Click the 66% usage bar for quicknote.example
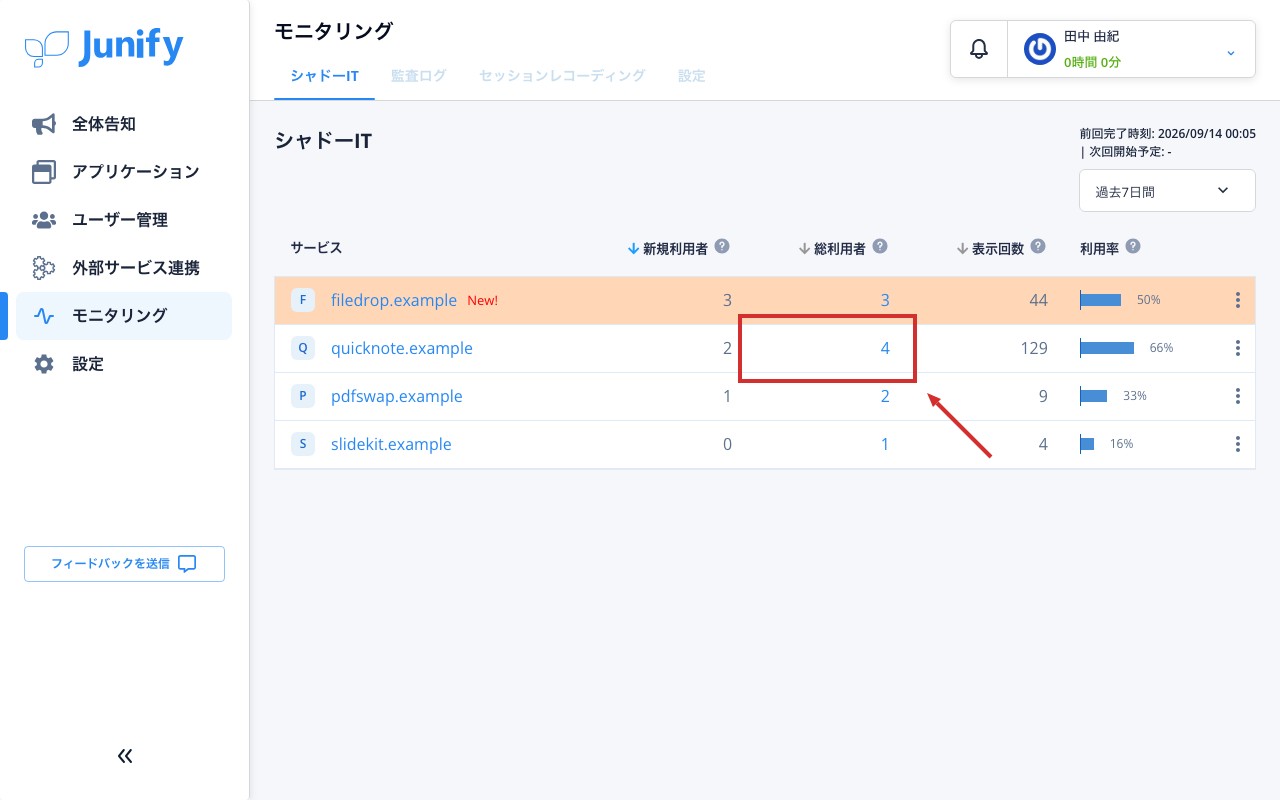 [1107, 348]
